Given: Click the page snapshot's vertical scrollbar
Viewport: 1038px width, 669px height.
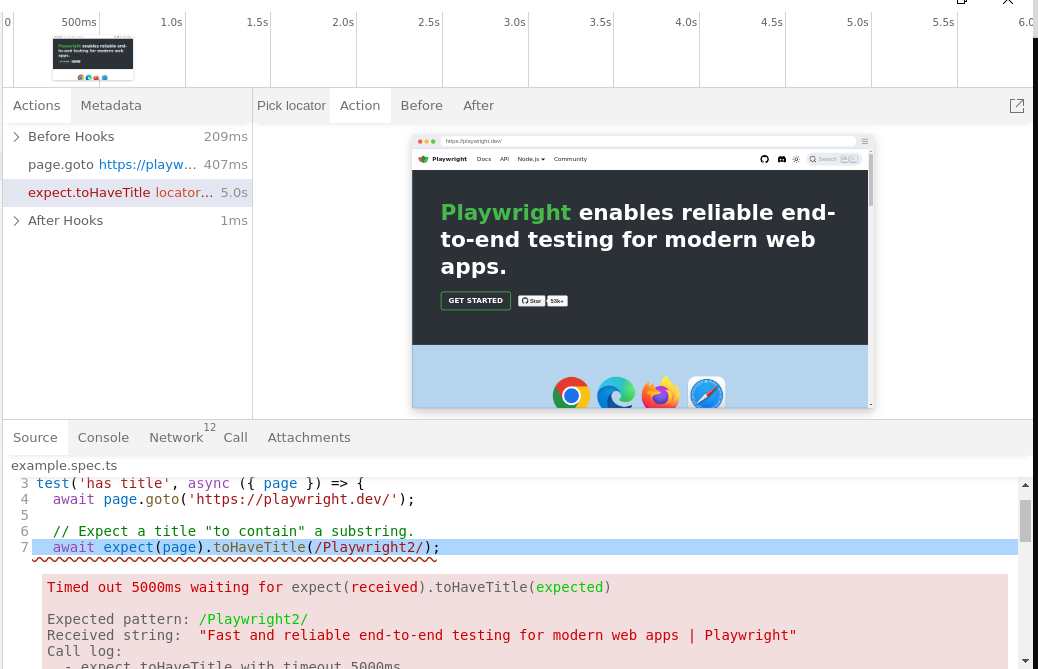Looking at the screenshot, I should (x=871, y=179).
